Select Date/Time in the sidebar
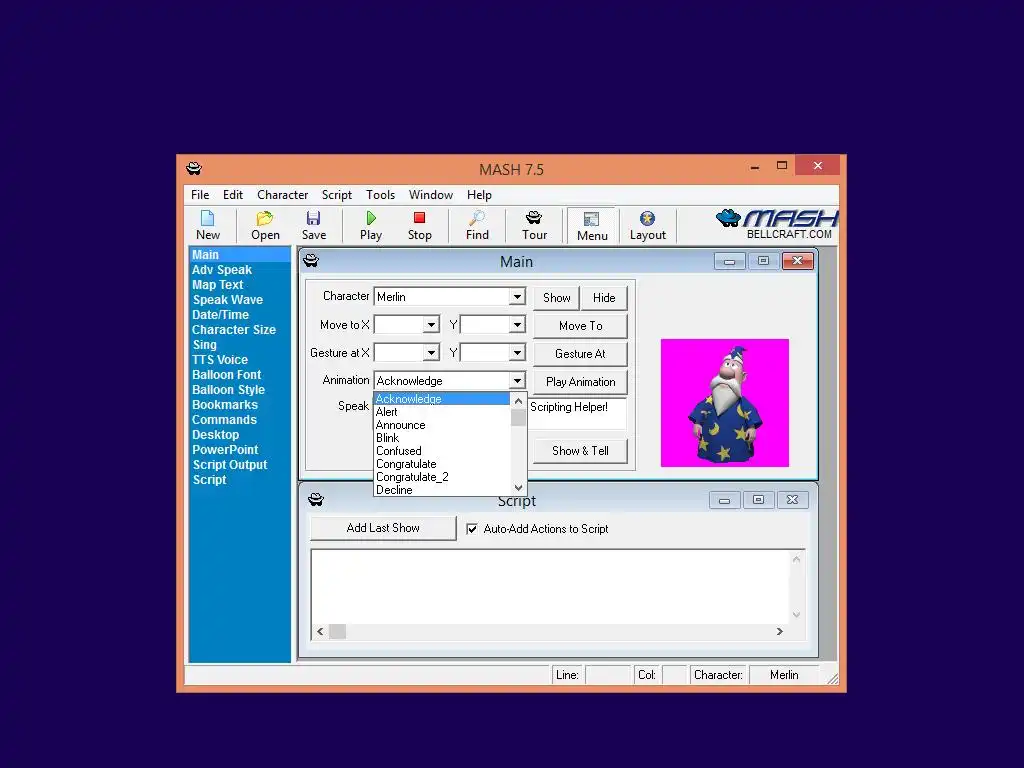Screen dimensions: 1024x768 (x=220, y=315)
